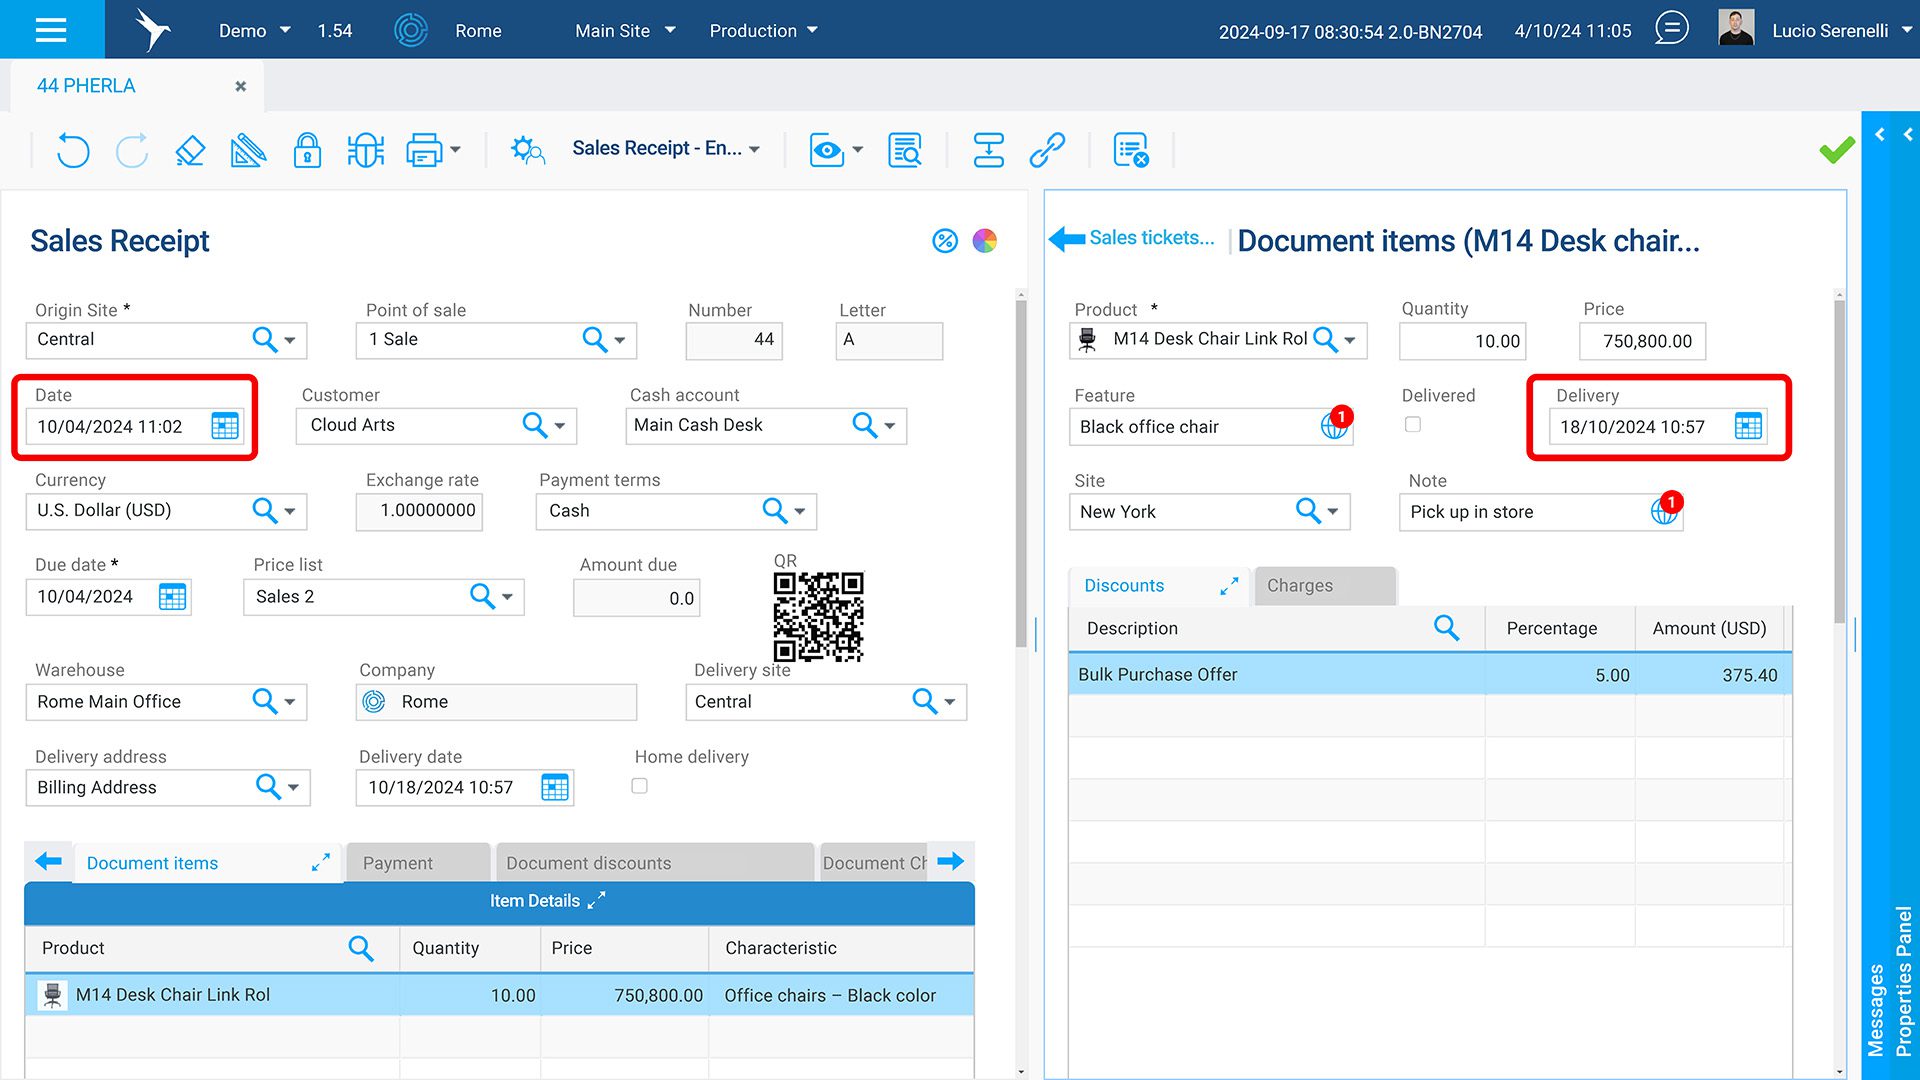
Task: Toggle the Delivered checkbox
Action: (1413, 425)
